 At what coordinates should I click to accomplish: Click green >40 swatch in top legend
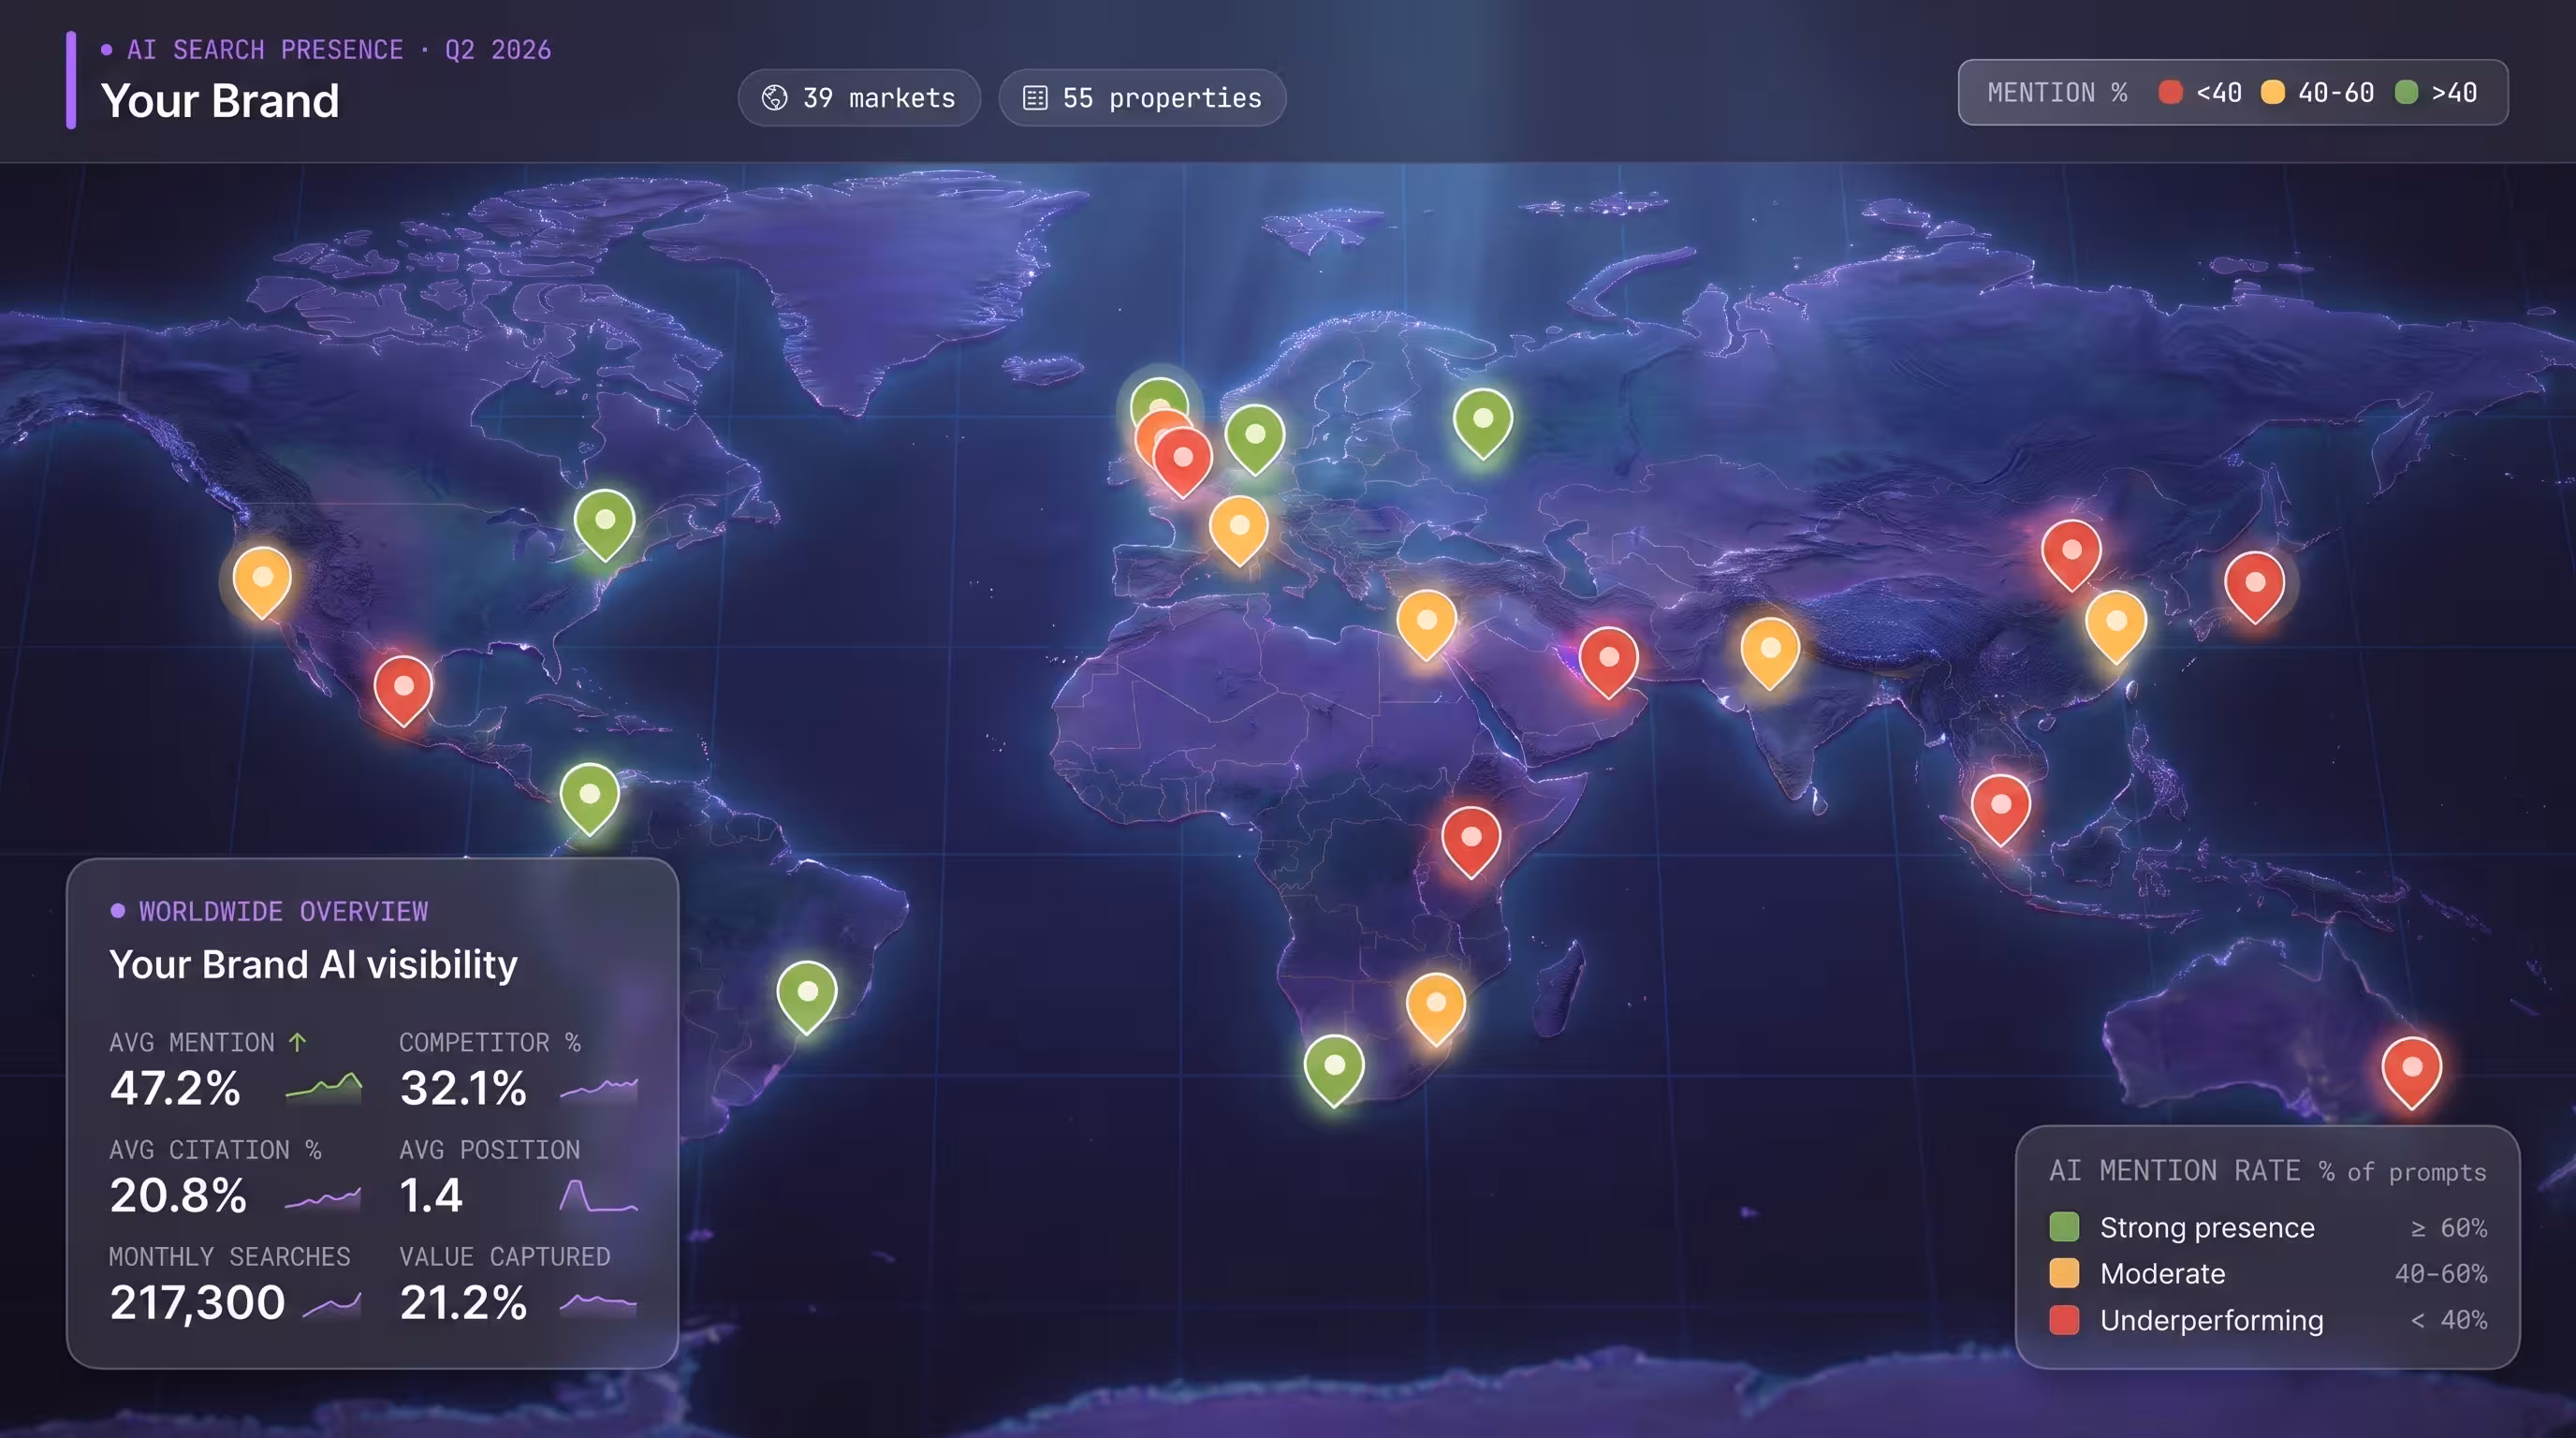pos(2406,93)
